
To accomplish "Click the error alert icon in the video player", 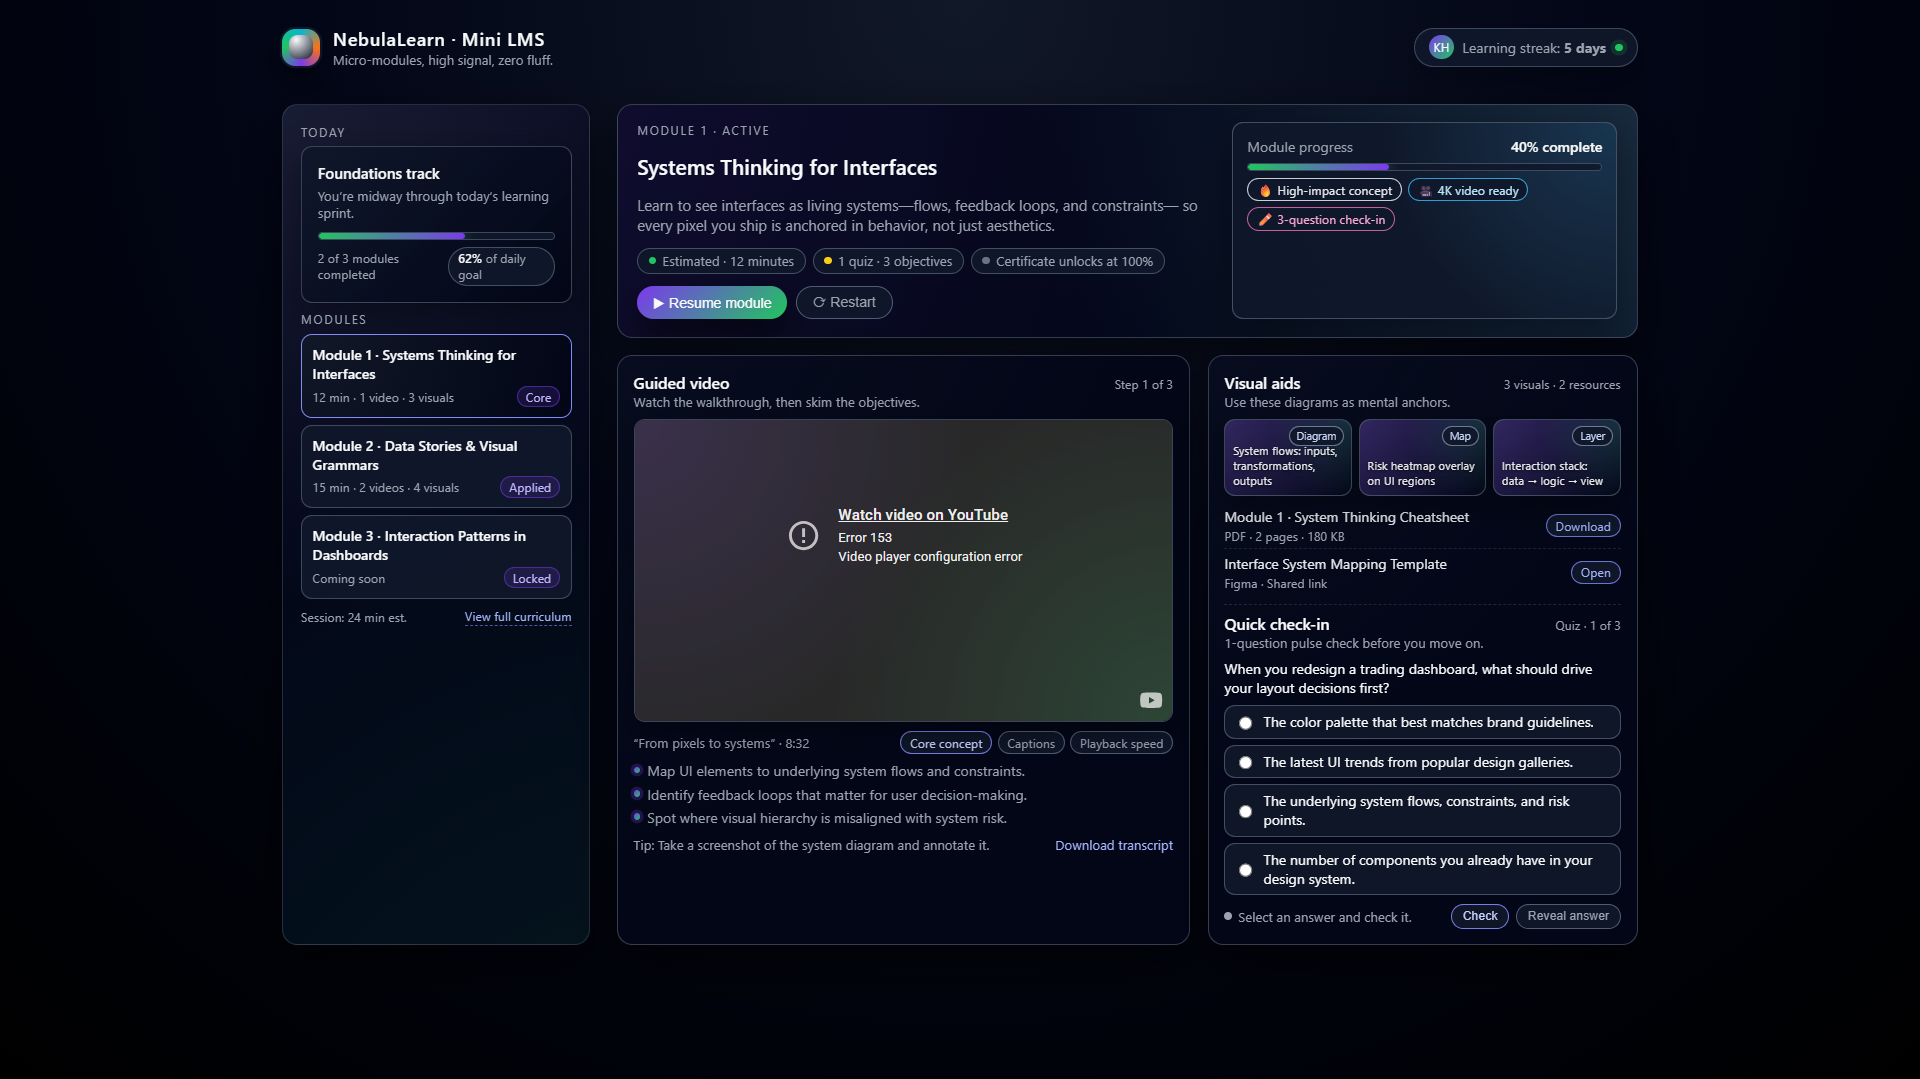I will tap(803, 535).
